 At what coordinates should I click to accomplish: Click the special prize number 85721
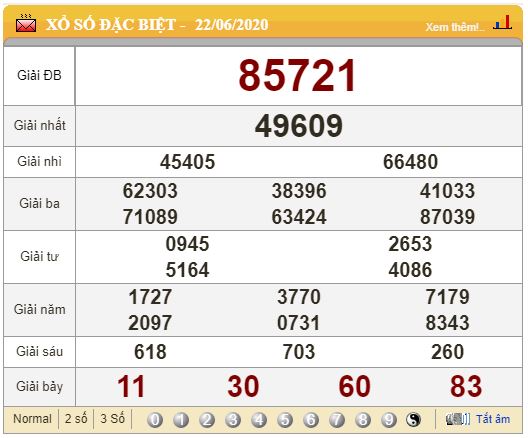(297, 75)
